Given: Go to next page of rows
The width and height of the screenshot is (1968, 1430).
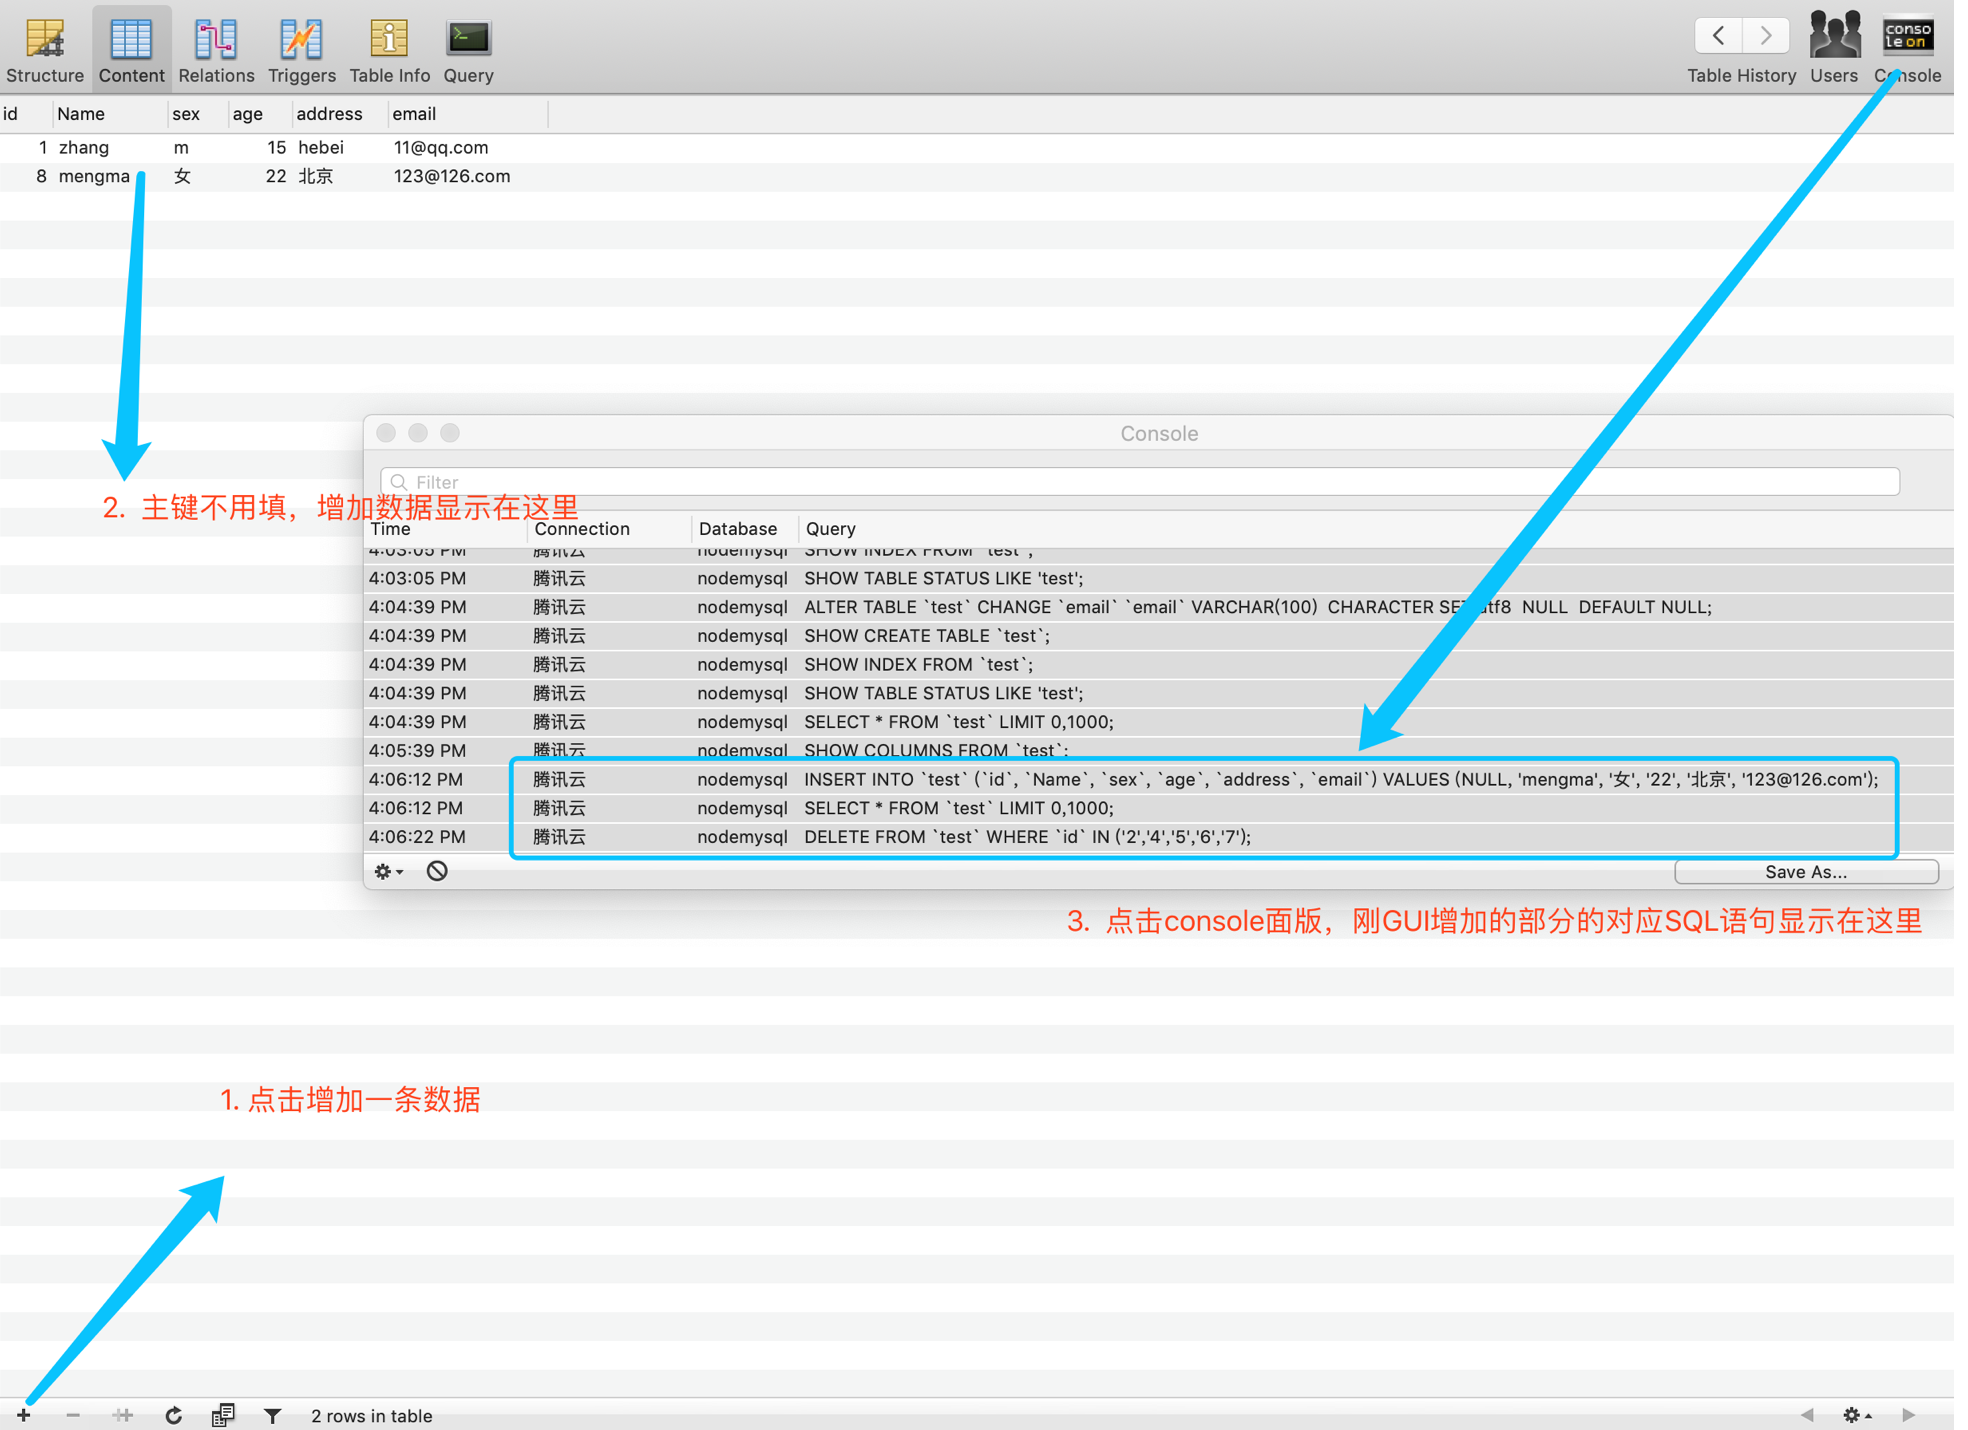Looking at the screenshot, I should (1908, 1415).
